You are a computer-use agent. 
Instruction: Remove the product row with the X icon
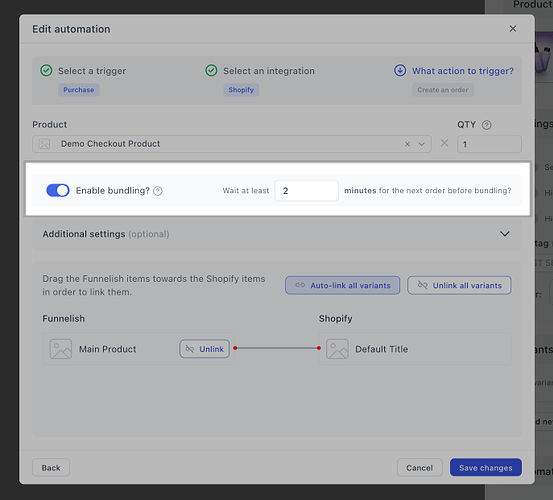(444, 143)
